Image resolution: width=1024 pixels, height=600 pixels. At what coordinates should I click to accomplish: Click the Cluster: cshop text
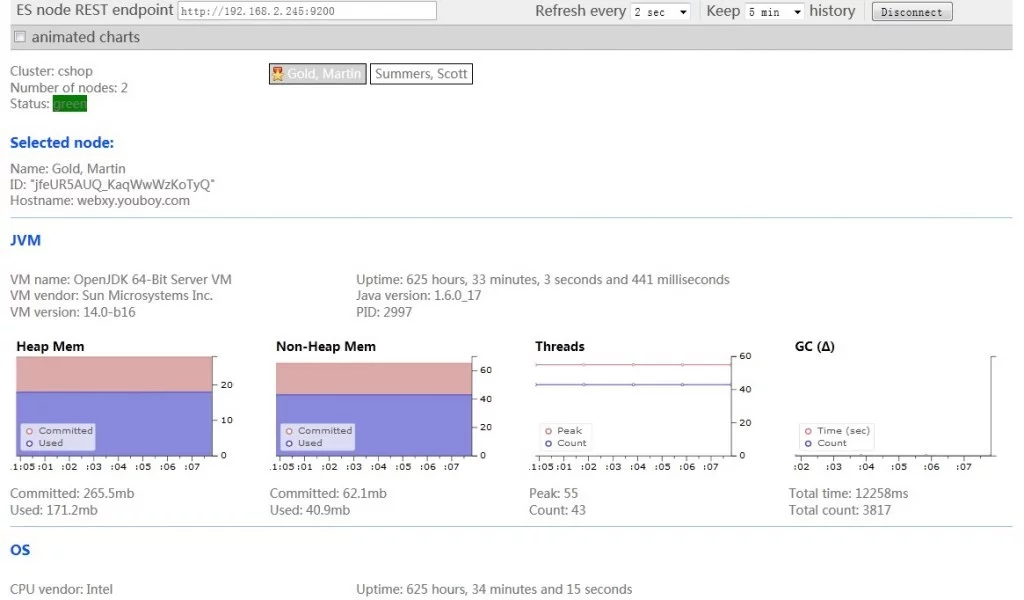pyautogui.click(x=51, y=71)
